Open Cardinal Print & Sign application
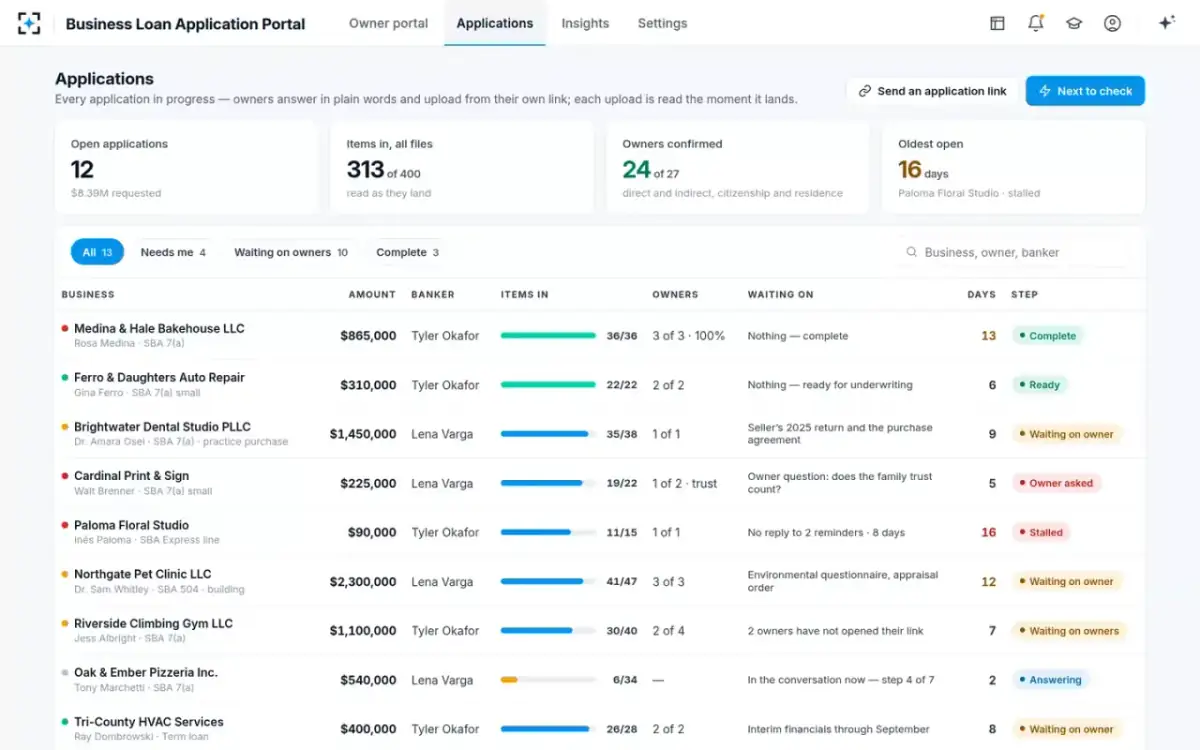 point(131,476)
